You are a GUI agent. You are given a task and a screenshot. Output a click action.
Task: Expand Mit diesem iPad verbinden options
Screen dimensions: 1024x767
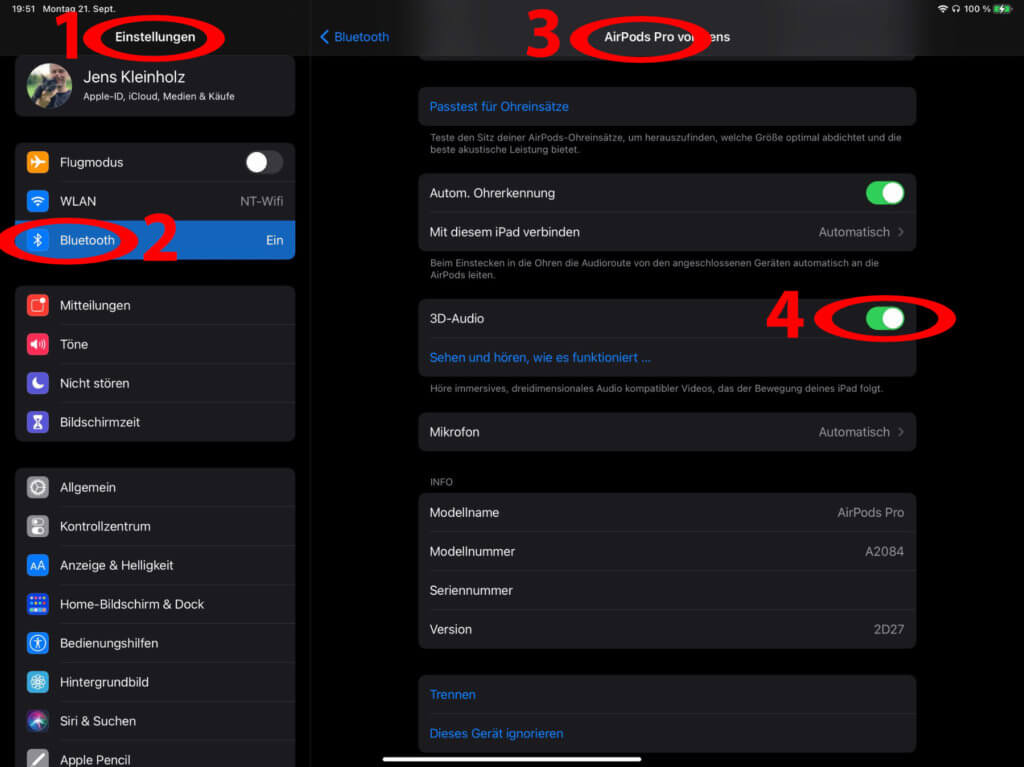666,232
